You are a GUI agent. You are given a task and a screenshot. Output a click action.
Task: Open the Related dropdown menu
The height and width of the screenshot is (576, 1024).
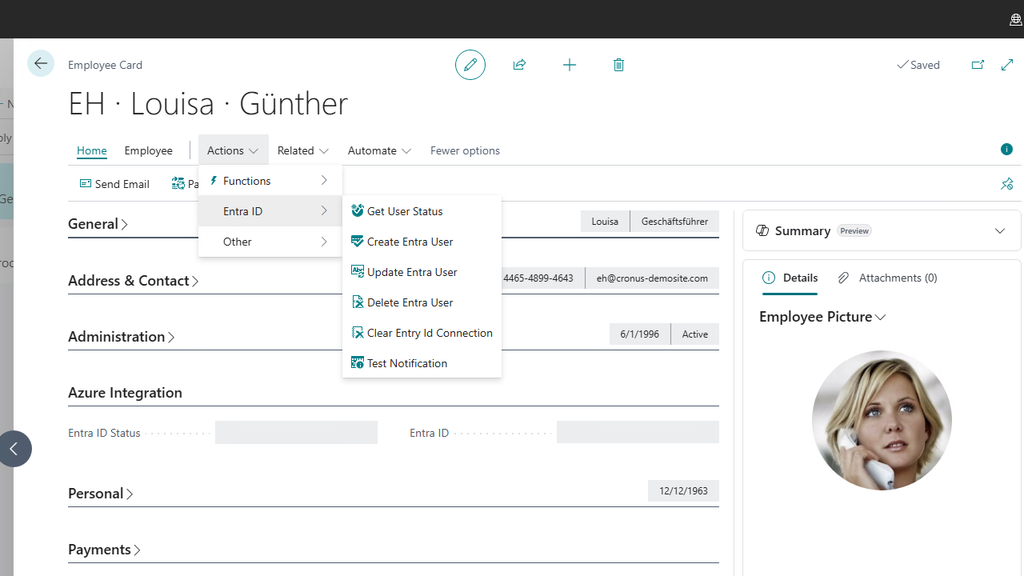click(x=302, y=150)
